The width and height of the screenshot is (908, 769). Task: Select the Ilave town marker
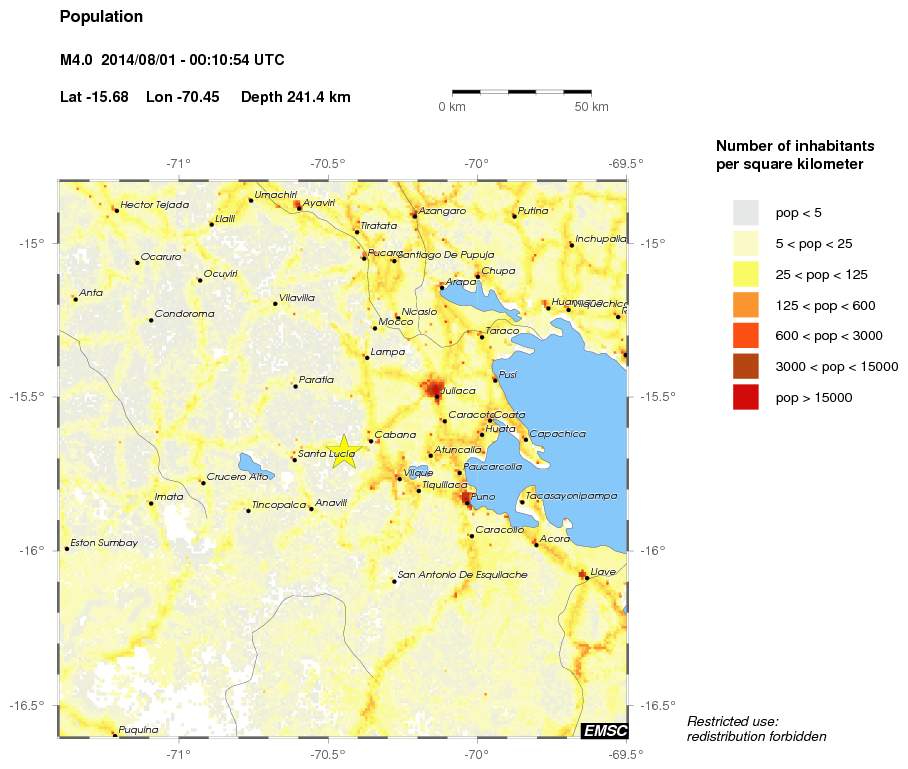pos(587,578)
